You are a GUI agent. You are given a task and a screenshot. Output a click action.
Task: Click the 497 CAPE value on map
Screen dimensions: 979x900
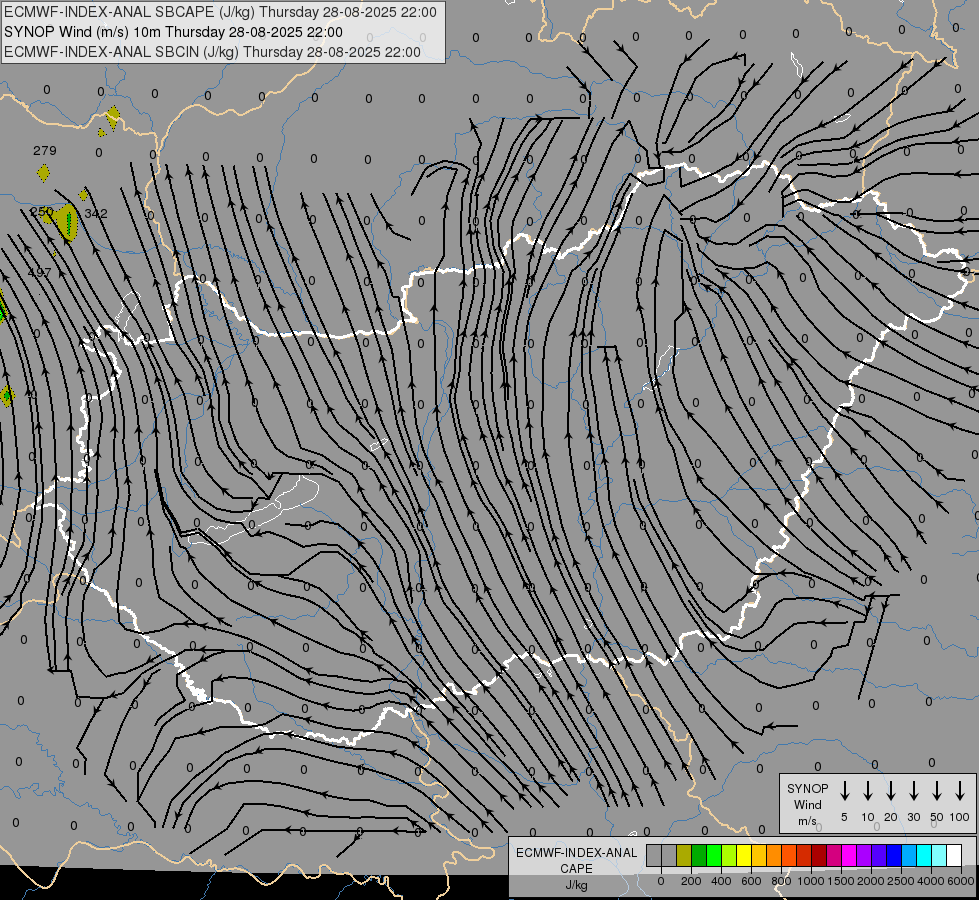pyautogui.click(x=39, y=273)
